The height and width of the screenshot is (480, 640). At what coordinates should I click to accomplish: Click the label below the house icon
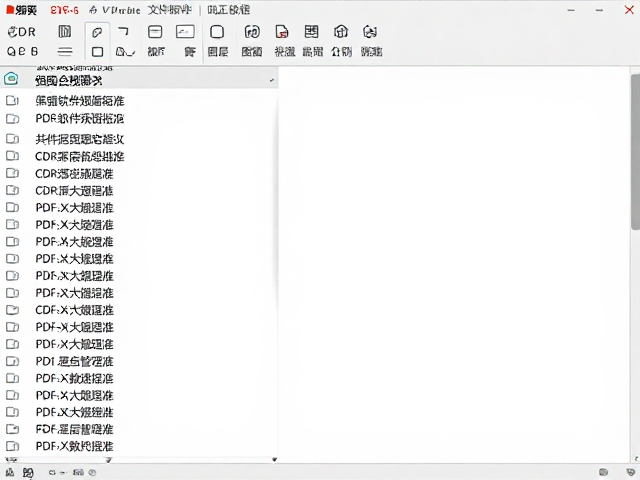coord(341,51)
